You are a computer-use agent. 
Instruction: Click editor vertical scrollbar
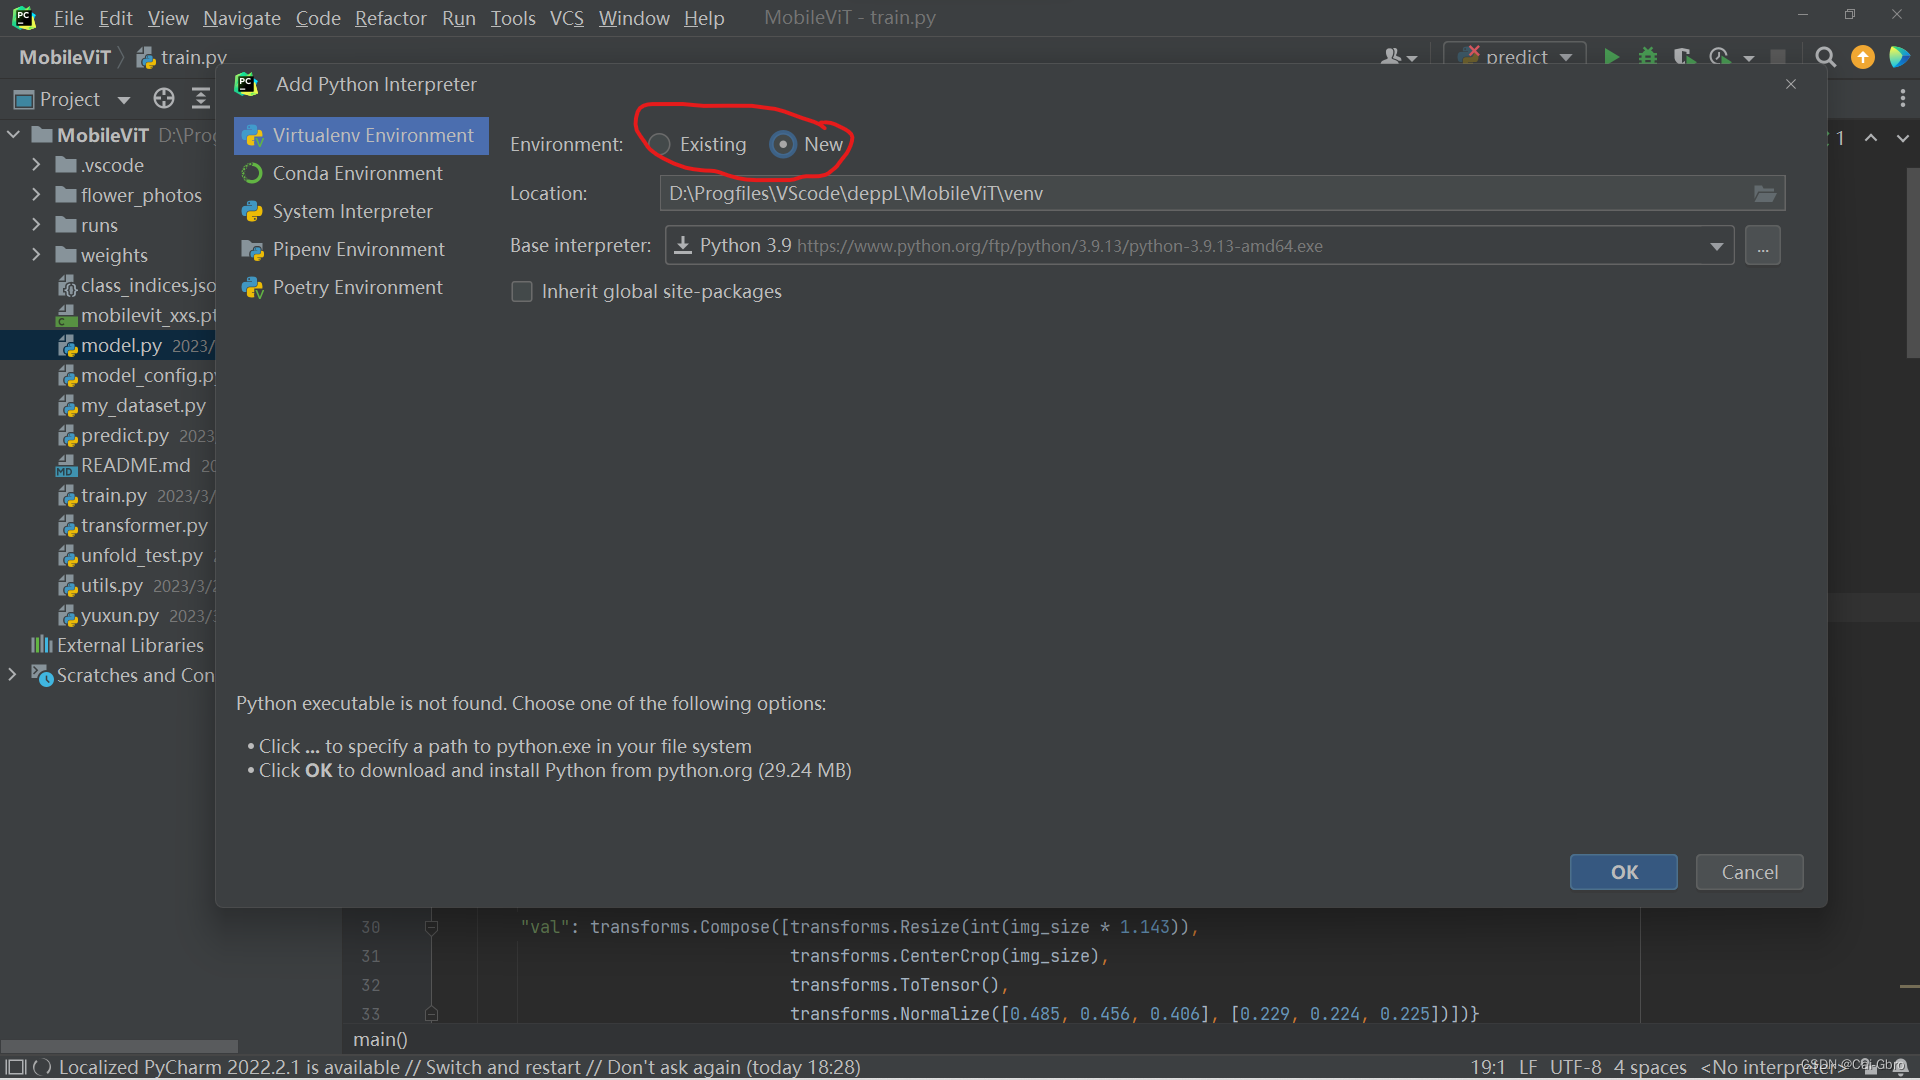(x=1912, y=262)
